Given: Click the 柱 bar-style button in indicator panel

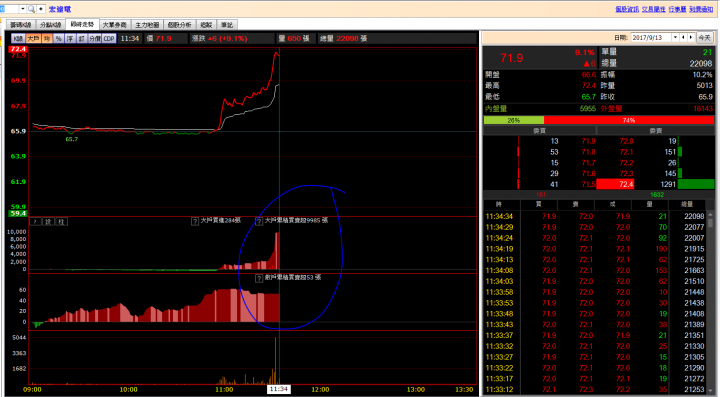Looking at the screenshot, I should click(x=62, y=222).
